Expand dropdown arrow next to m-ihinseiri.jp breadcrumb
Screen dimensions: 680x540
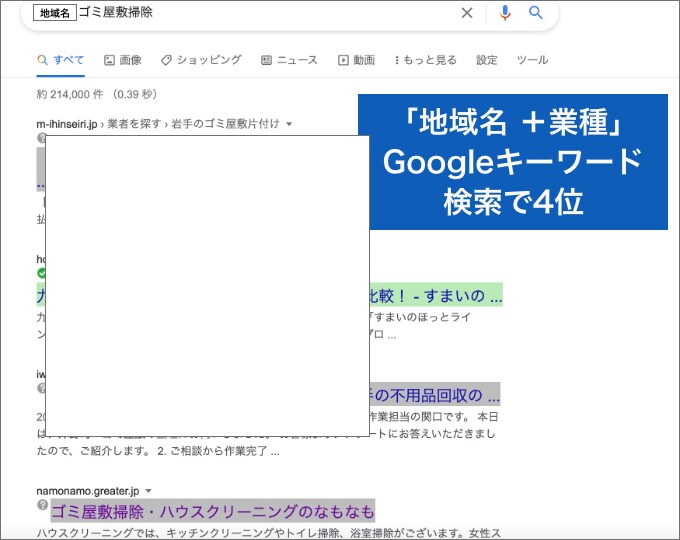pyautogui.click(x=289, y=124)
